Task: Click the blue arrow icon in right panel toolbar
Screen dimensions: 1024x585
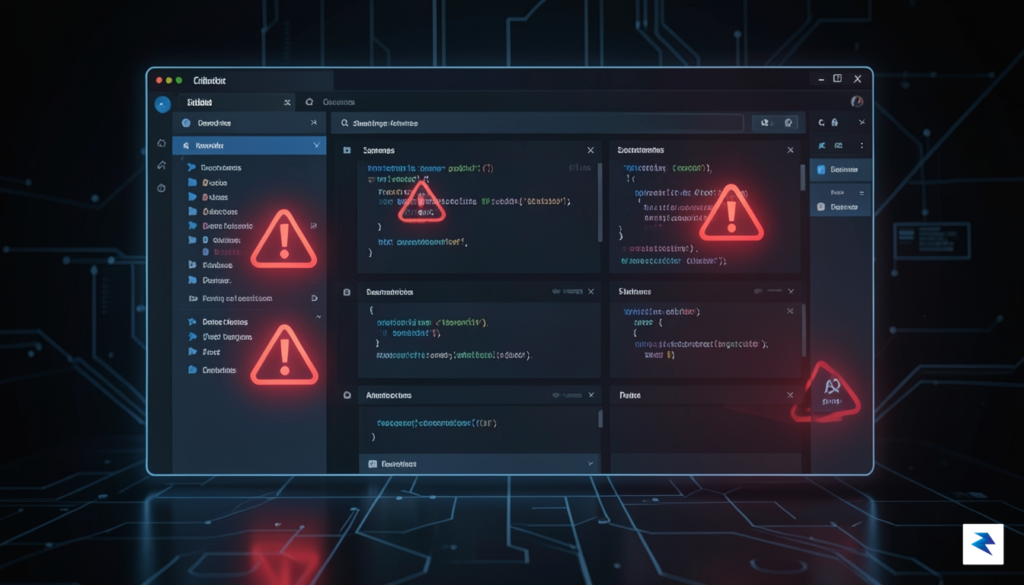Action: tap(822, 146)
